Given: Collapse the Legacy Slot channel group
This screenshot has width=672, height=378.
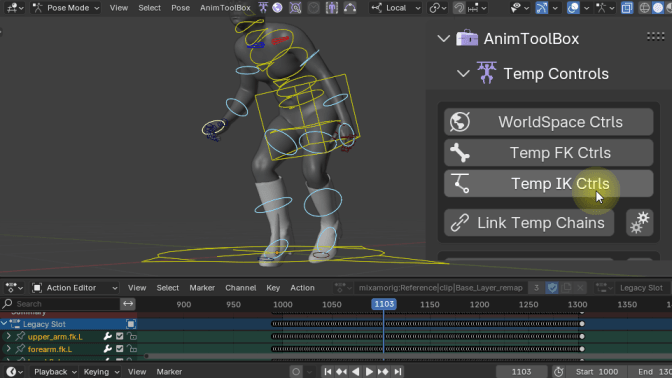Looking at the screenshot, I should click(4, 324).
